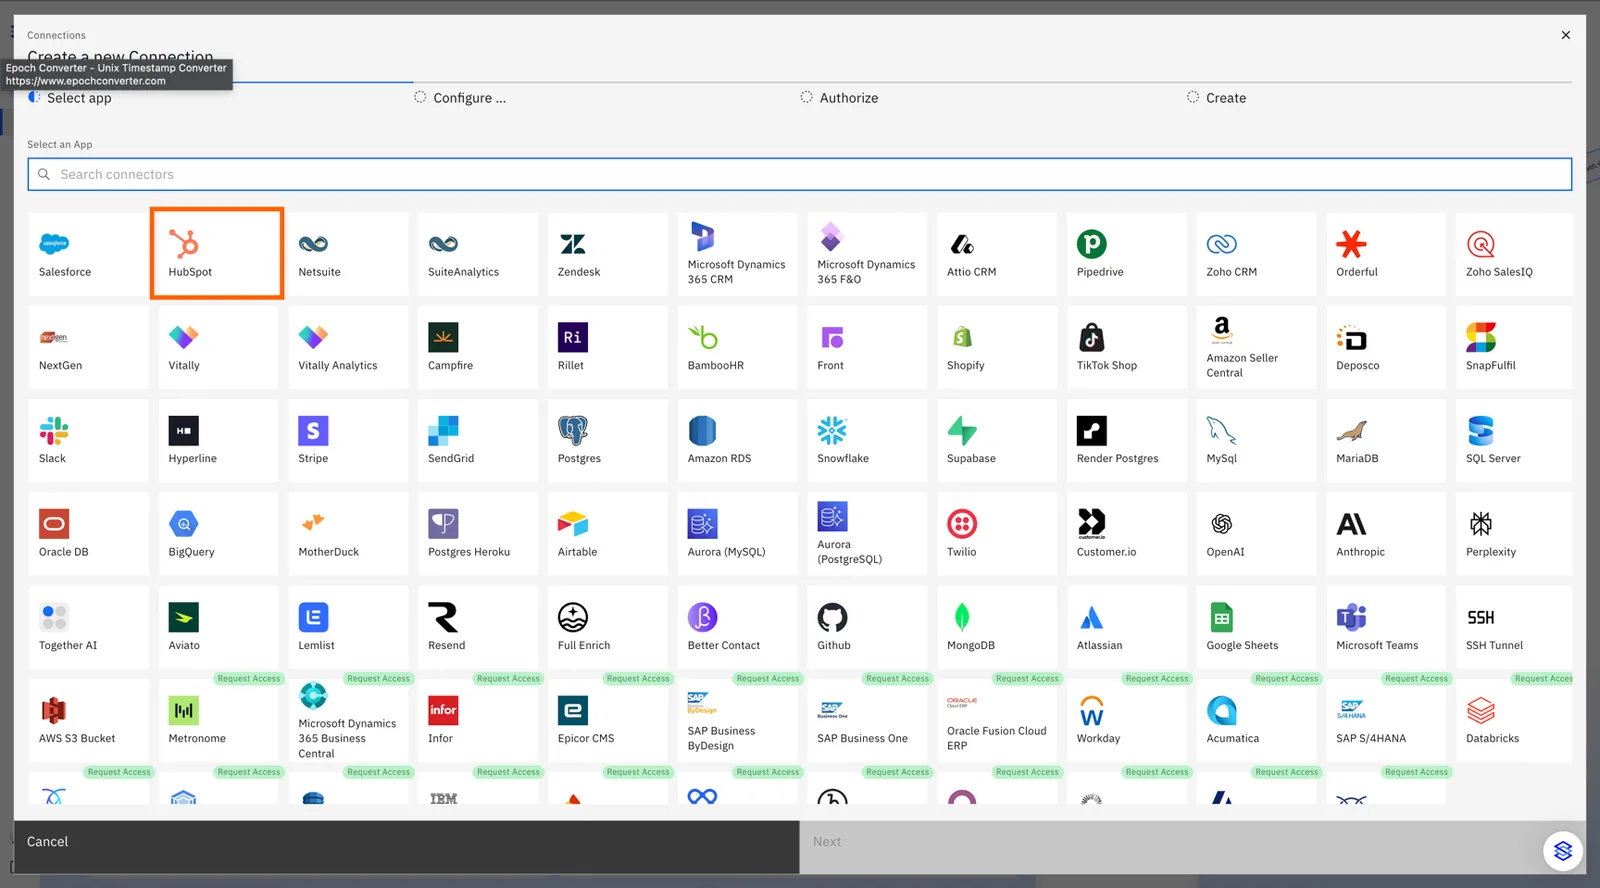Select the MongoDB connector icon
1600x888 pixels.
pos(962,617)
